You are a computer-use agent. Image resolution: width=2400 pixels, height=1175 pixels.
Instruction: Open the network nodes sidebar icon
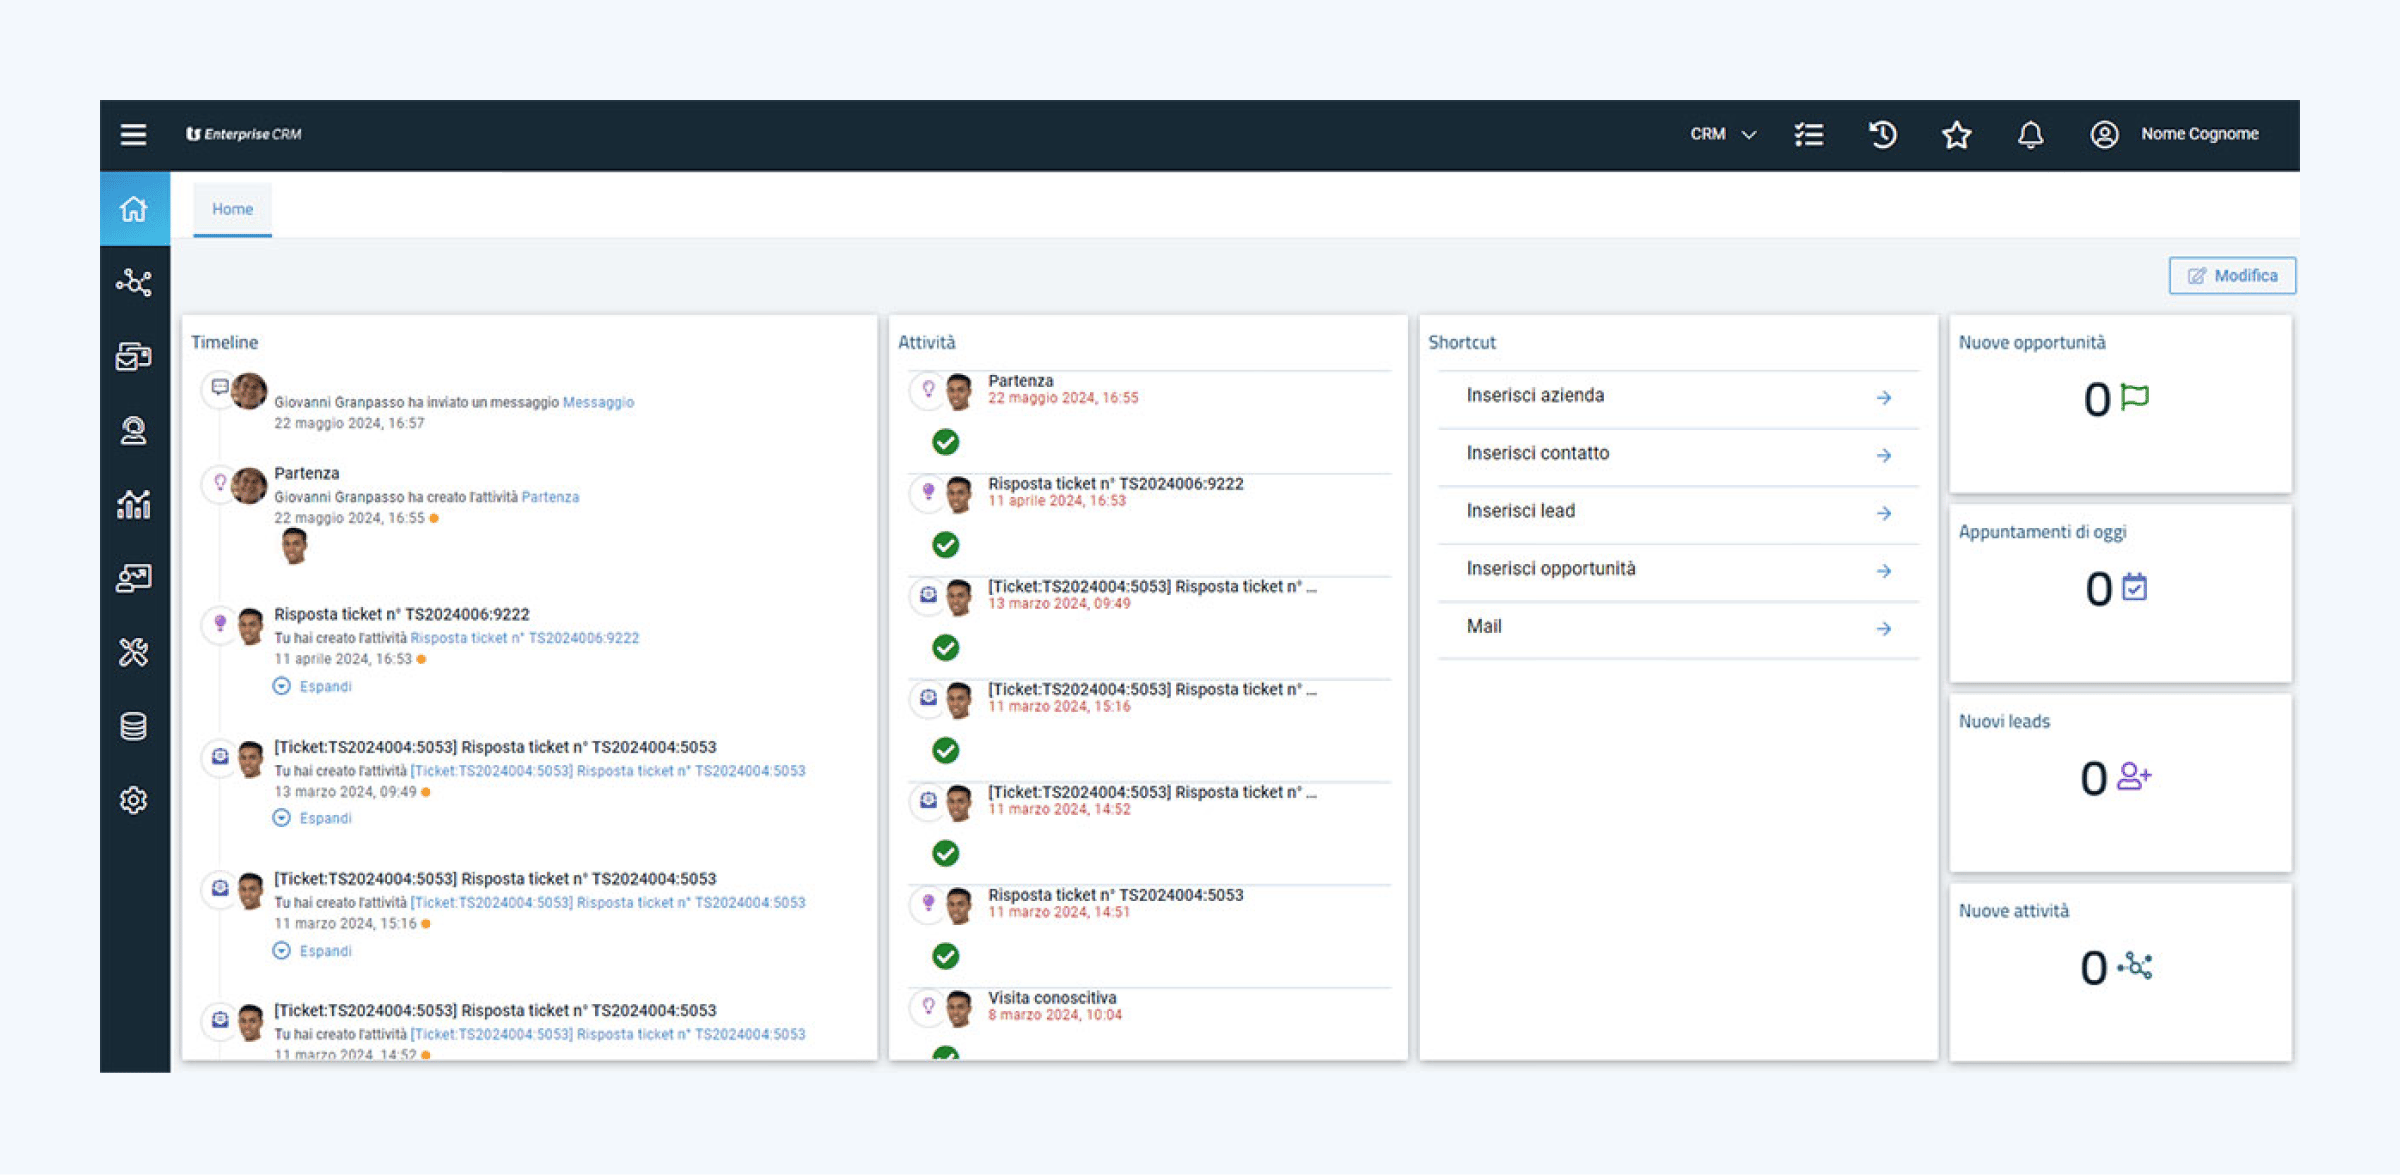134,283
